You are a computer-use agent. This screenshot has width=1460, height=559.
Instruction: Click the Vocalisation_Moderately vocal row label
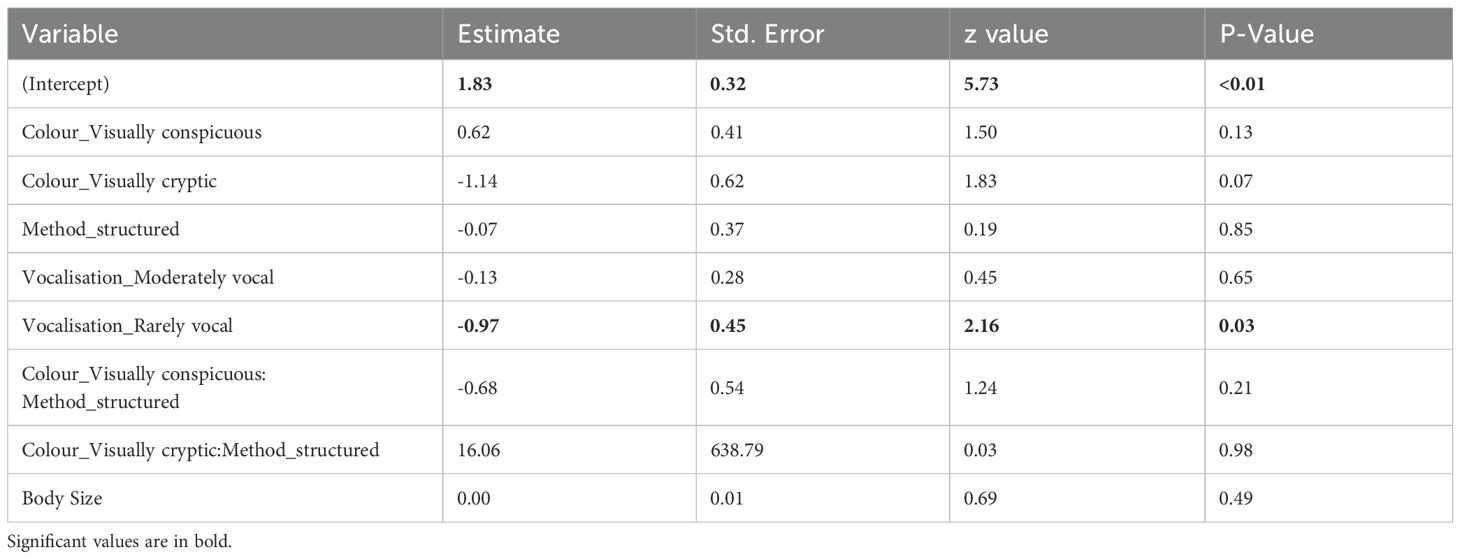[148, 277]
